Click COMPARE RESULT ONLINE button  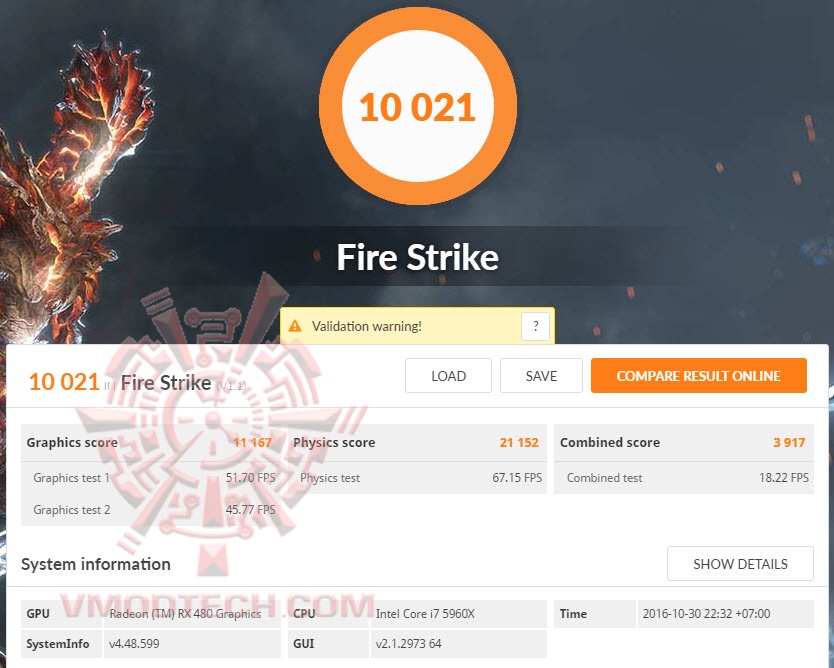[x=698, y=375]
